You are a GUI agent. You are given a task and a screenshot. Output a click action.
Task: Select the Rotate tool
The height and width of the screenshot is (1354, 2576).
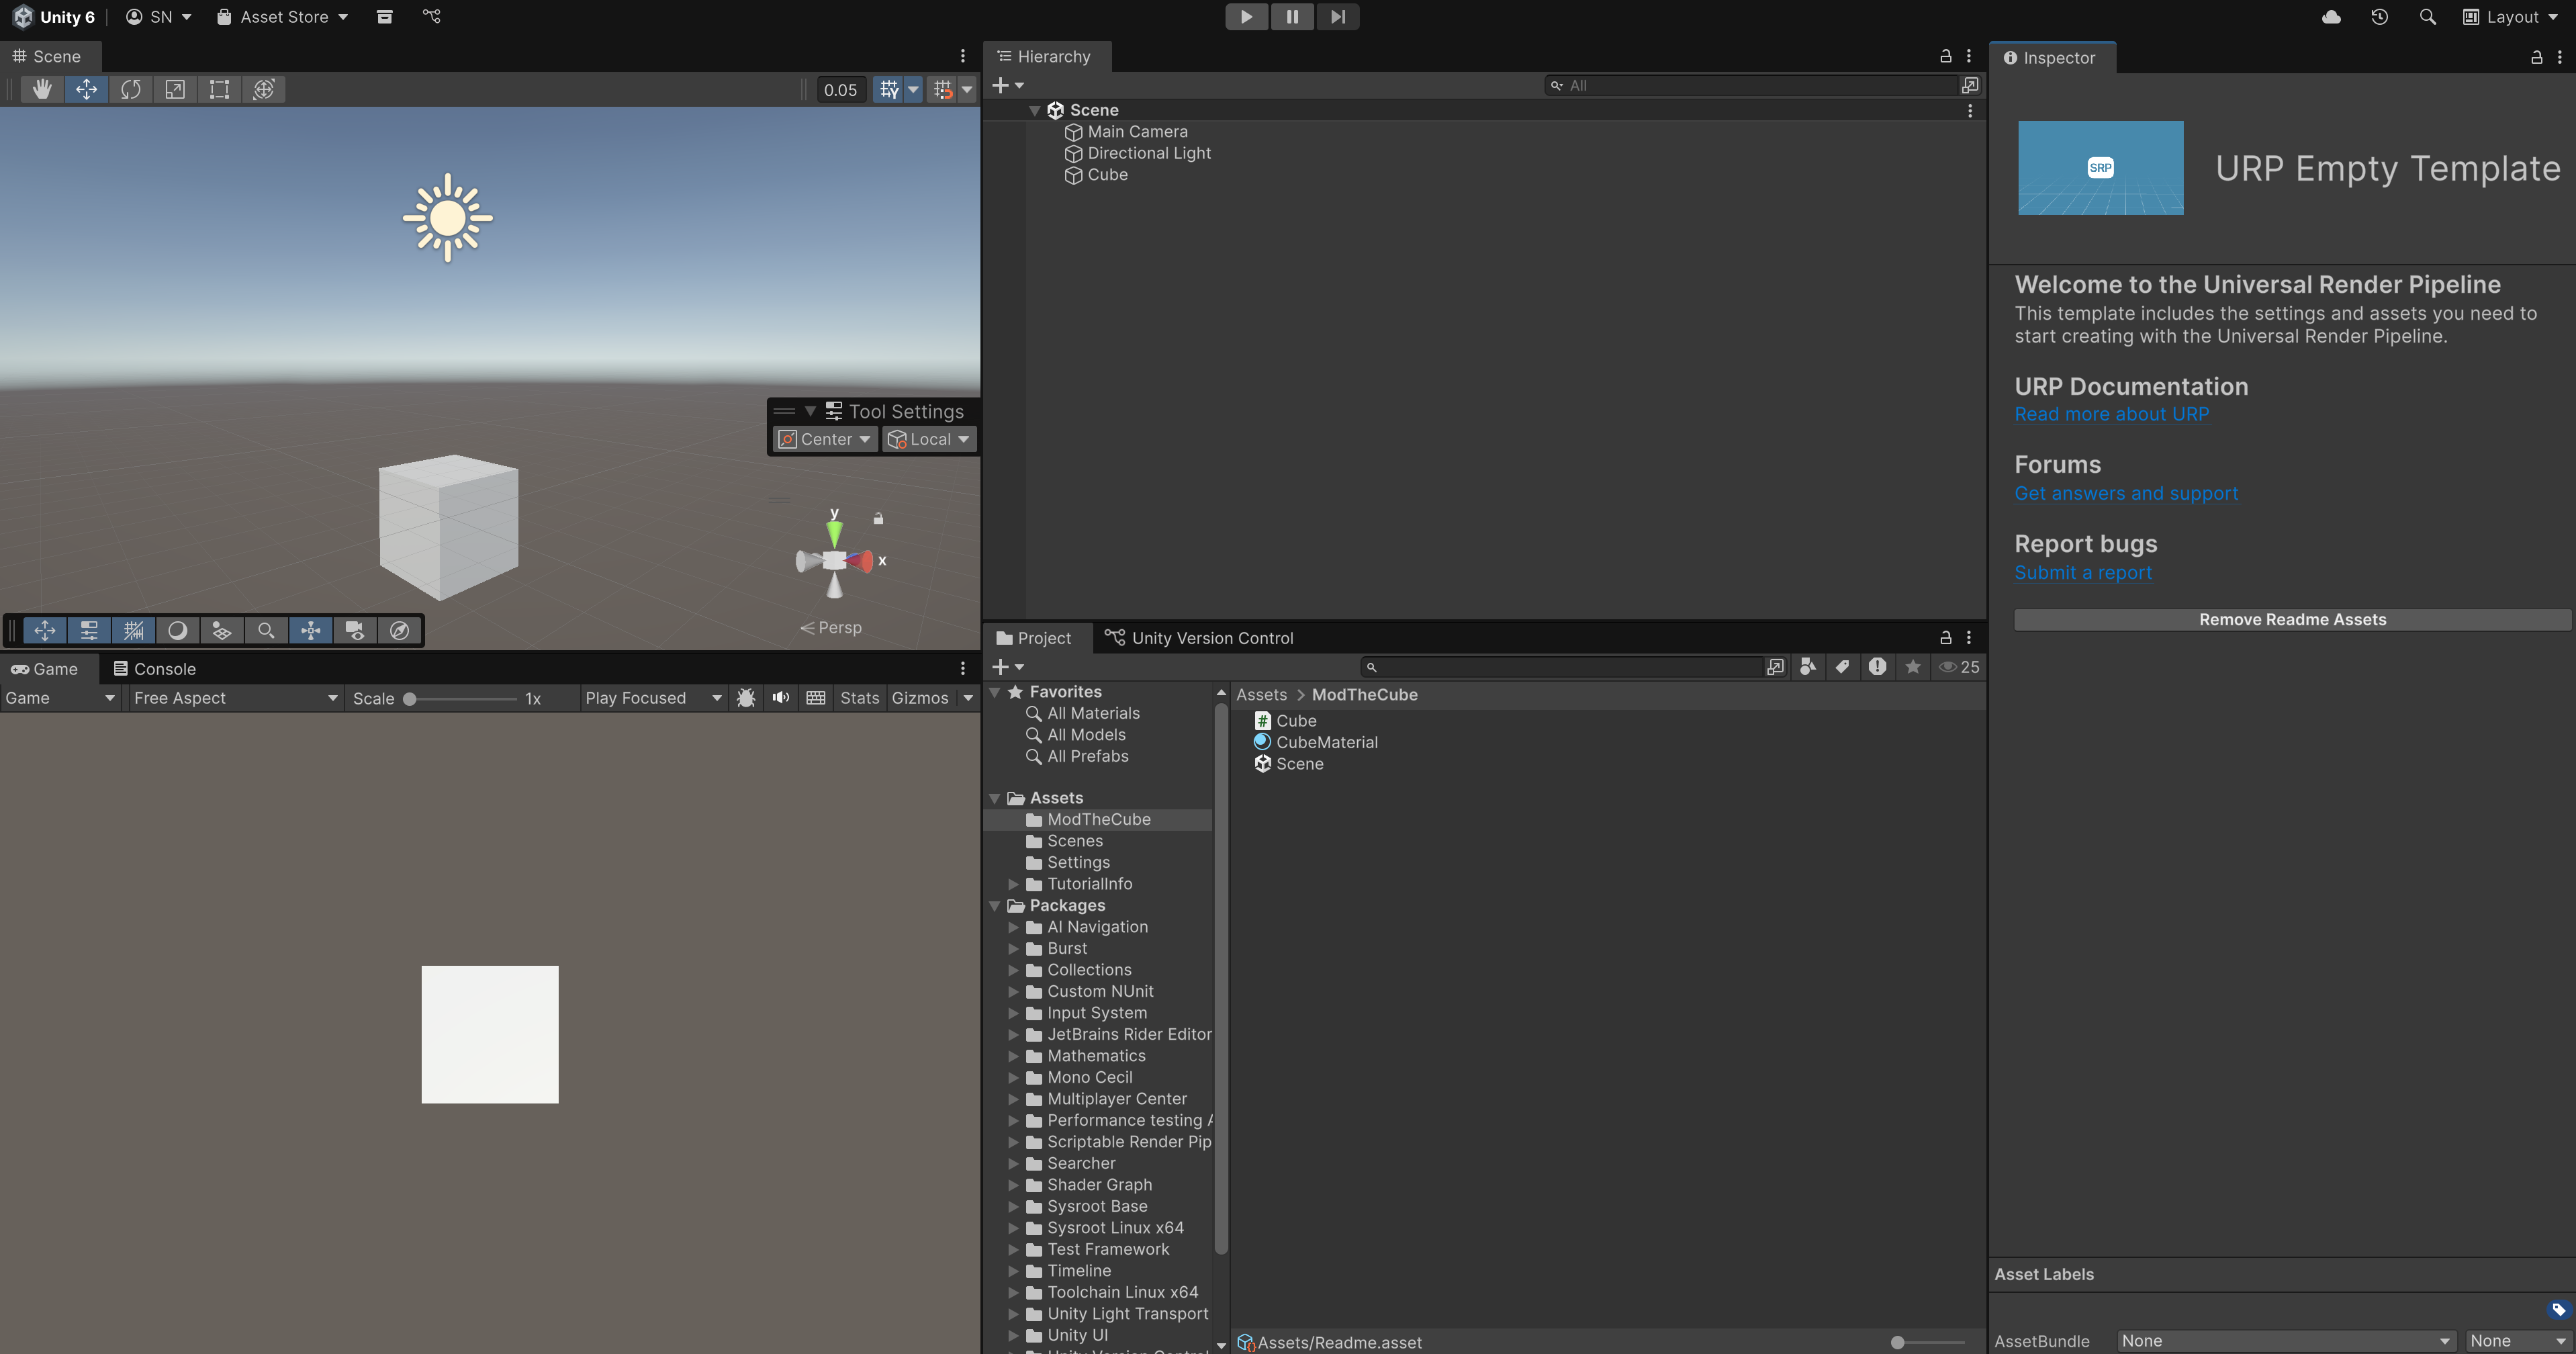(130, 89)
